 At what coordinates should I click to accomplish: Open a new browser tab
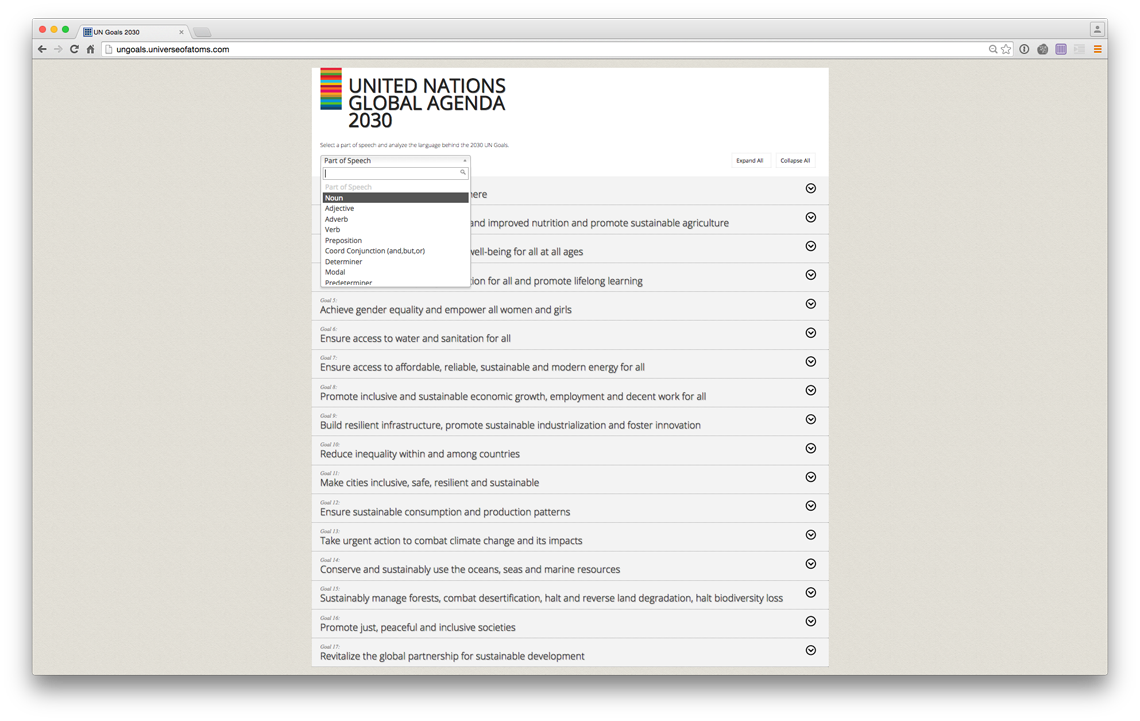point(203,32)
